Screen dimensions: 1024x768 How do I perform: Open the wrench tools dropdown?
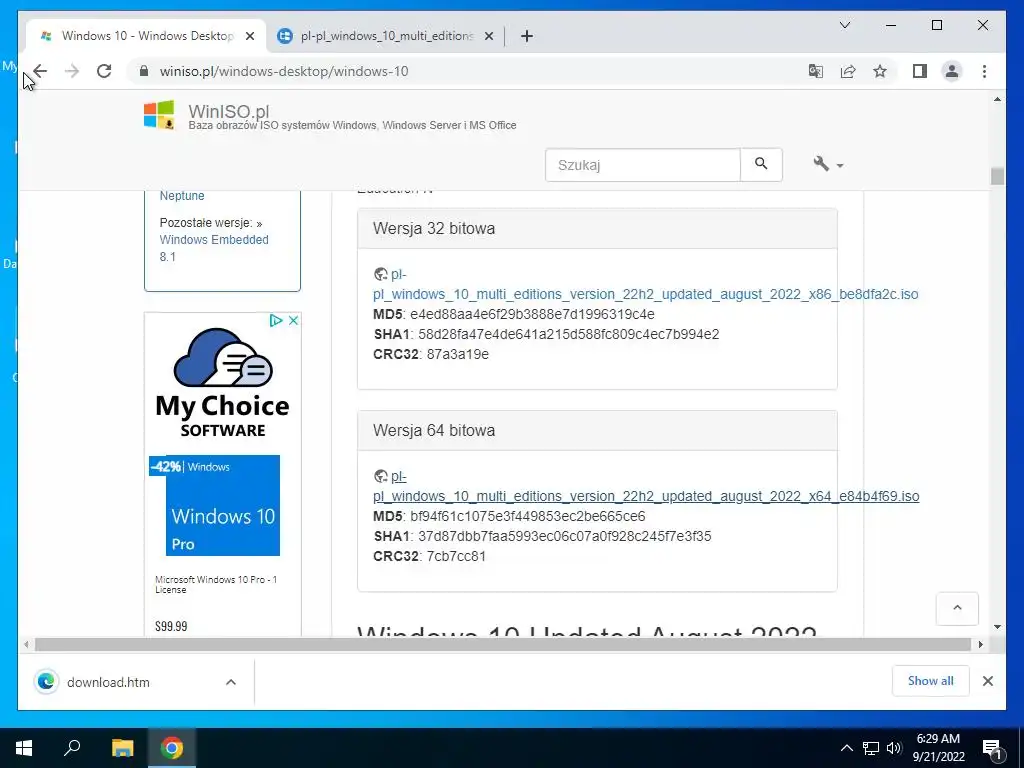[x=828, y=164]
